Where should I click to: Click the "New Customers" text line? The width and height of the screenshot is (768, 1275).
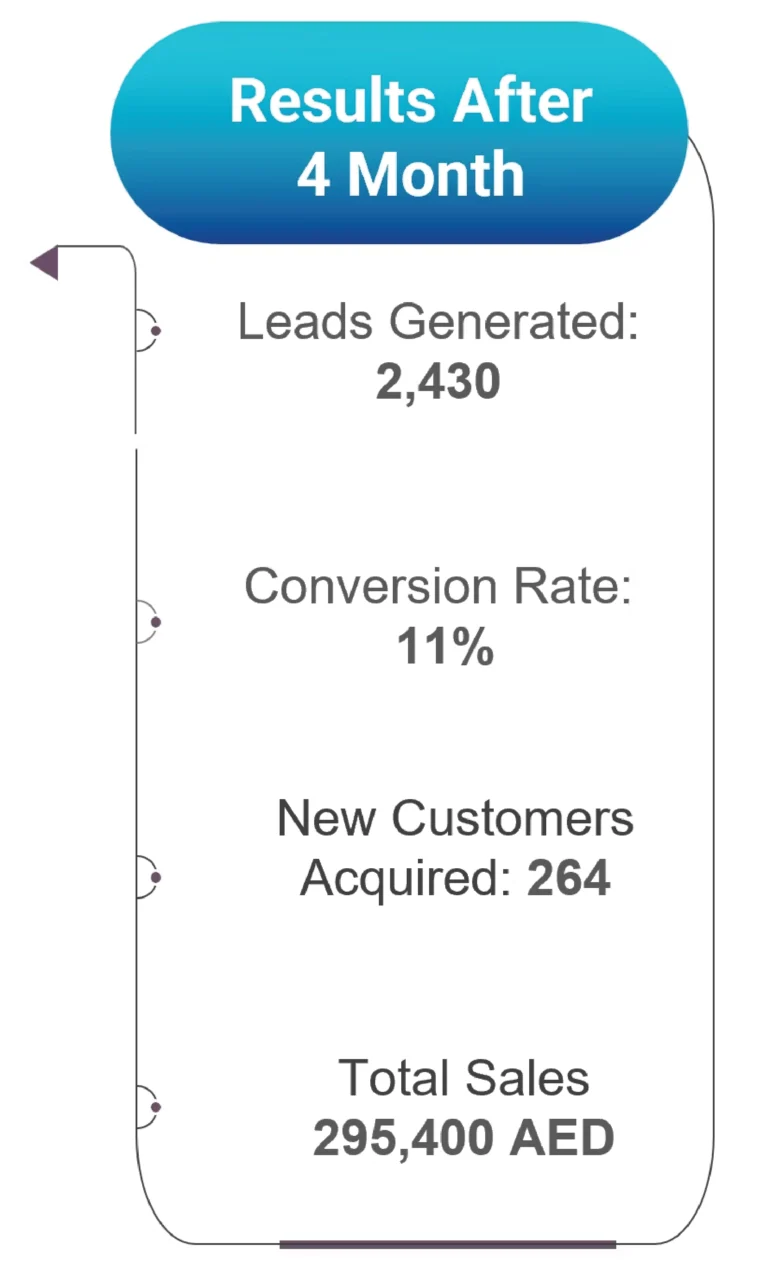455,818
